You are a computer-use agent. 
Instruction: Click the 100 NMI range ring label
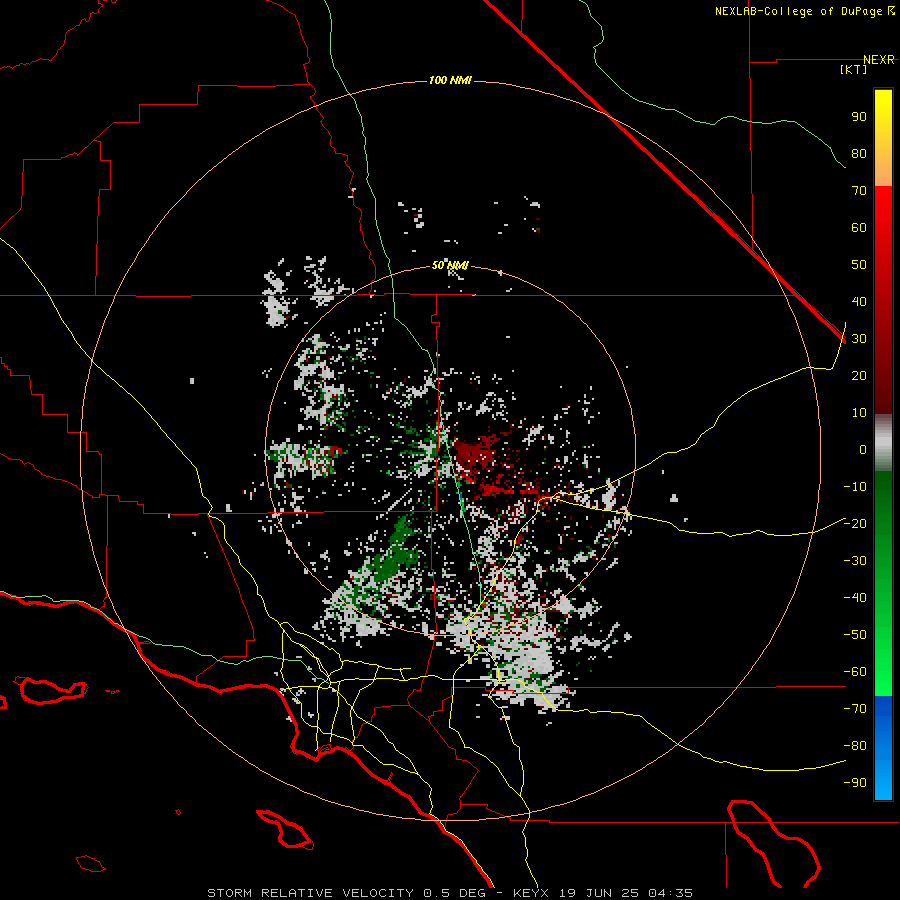(450, 80)
